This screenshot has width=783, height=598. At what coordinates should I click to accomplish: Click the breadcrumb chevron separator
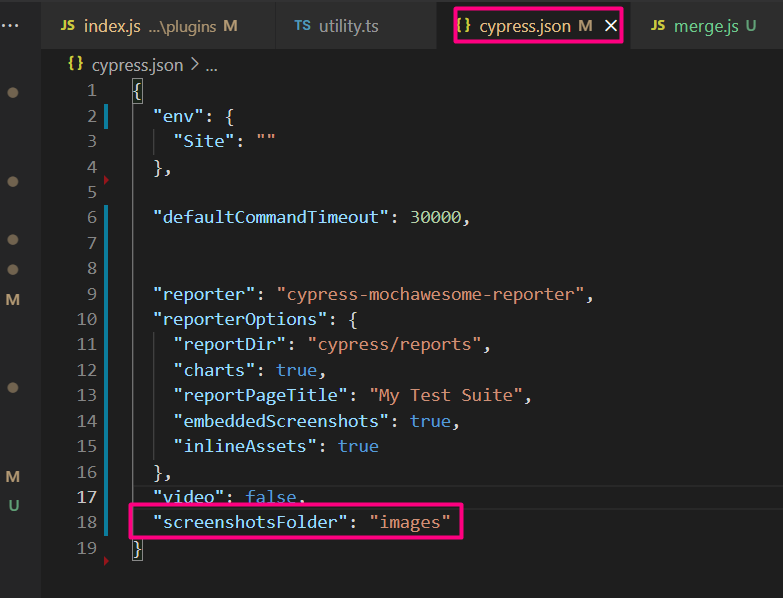point(194,64)
